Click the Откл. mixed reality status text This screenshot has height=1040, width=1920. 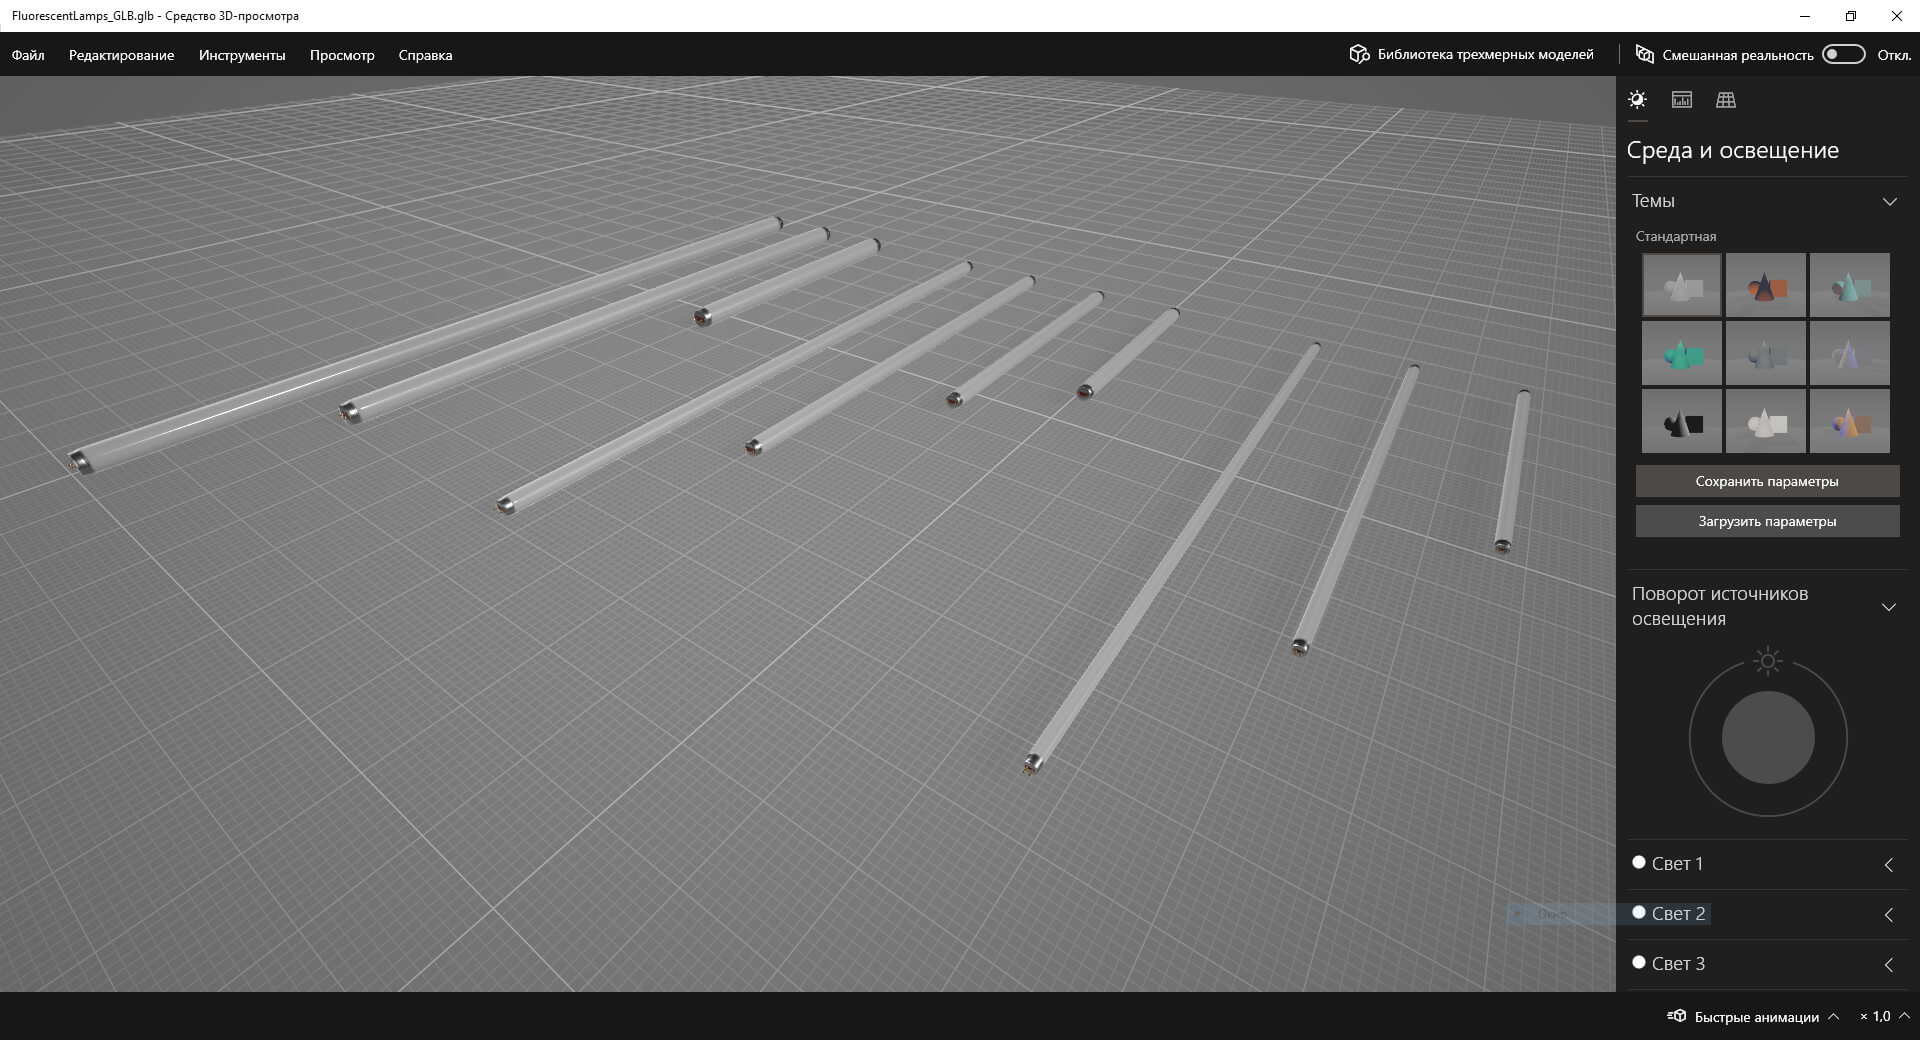(1894, 55)
